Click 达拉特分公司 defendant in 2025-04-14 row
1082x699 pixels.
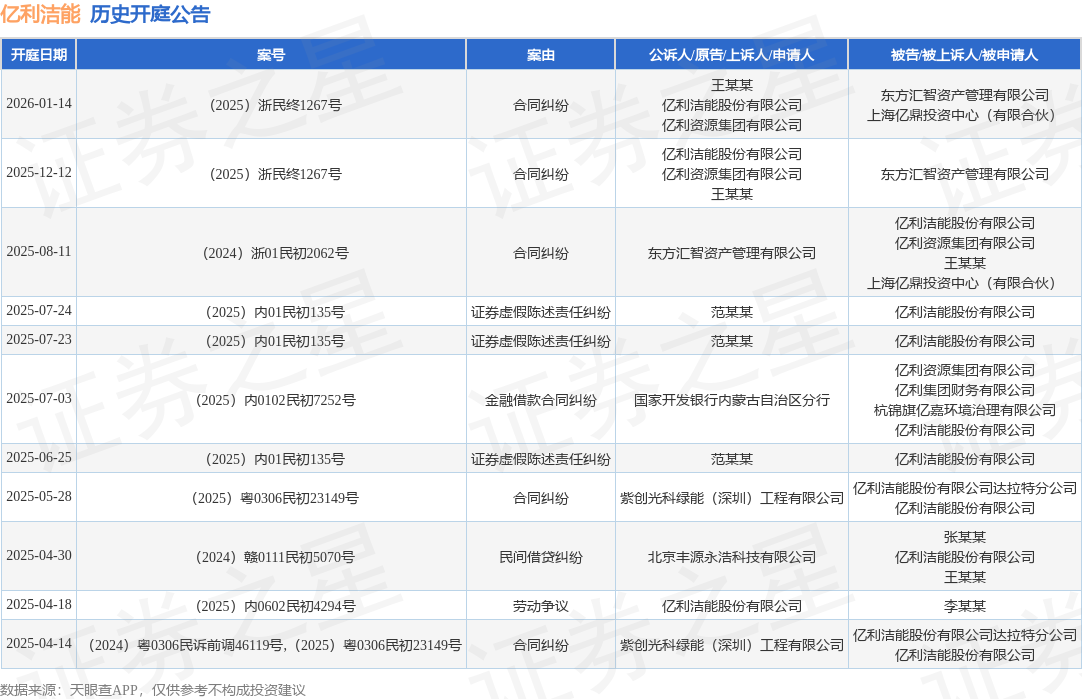tap(965, 635)
